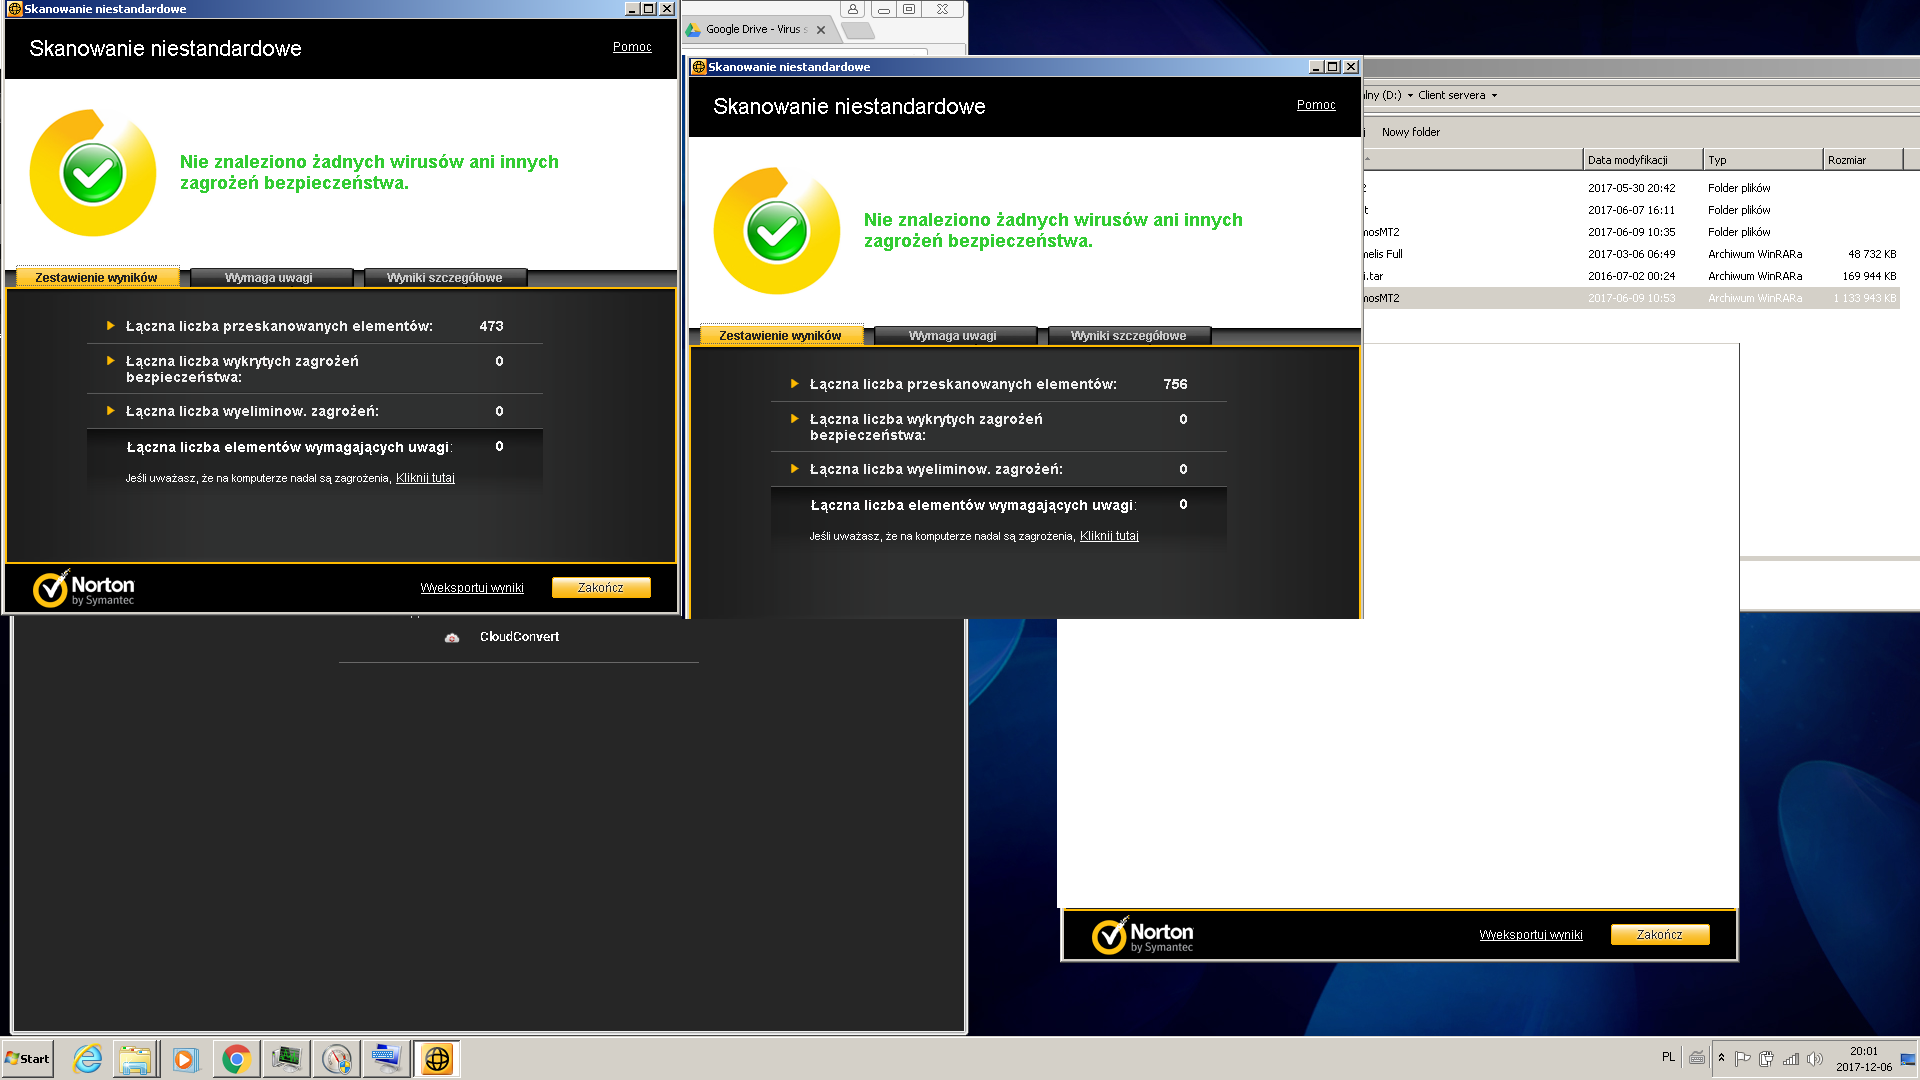Select the archive row sized 48 732 KB
This screenshot has height=1080, width=1920.
[1631, 254]
